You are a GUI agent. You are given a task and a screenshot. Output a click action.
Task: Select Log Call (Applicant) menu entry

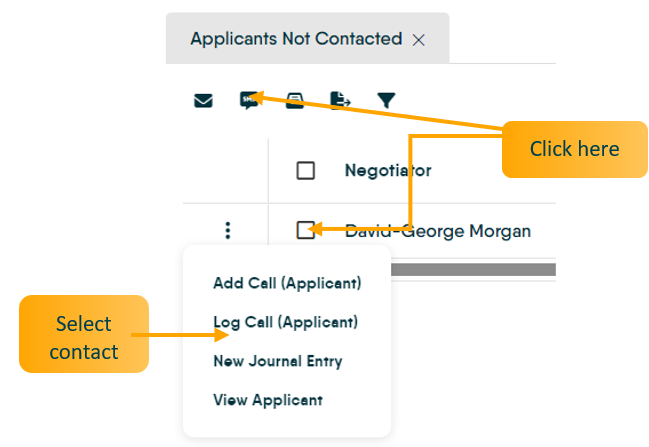click(287, 322)
